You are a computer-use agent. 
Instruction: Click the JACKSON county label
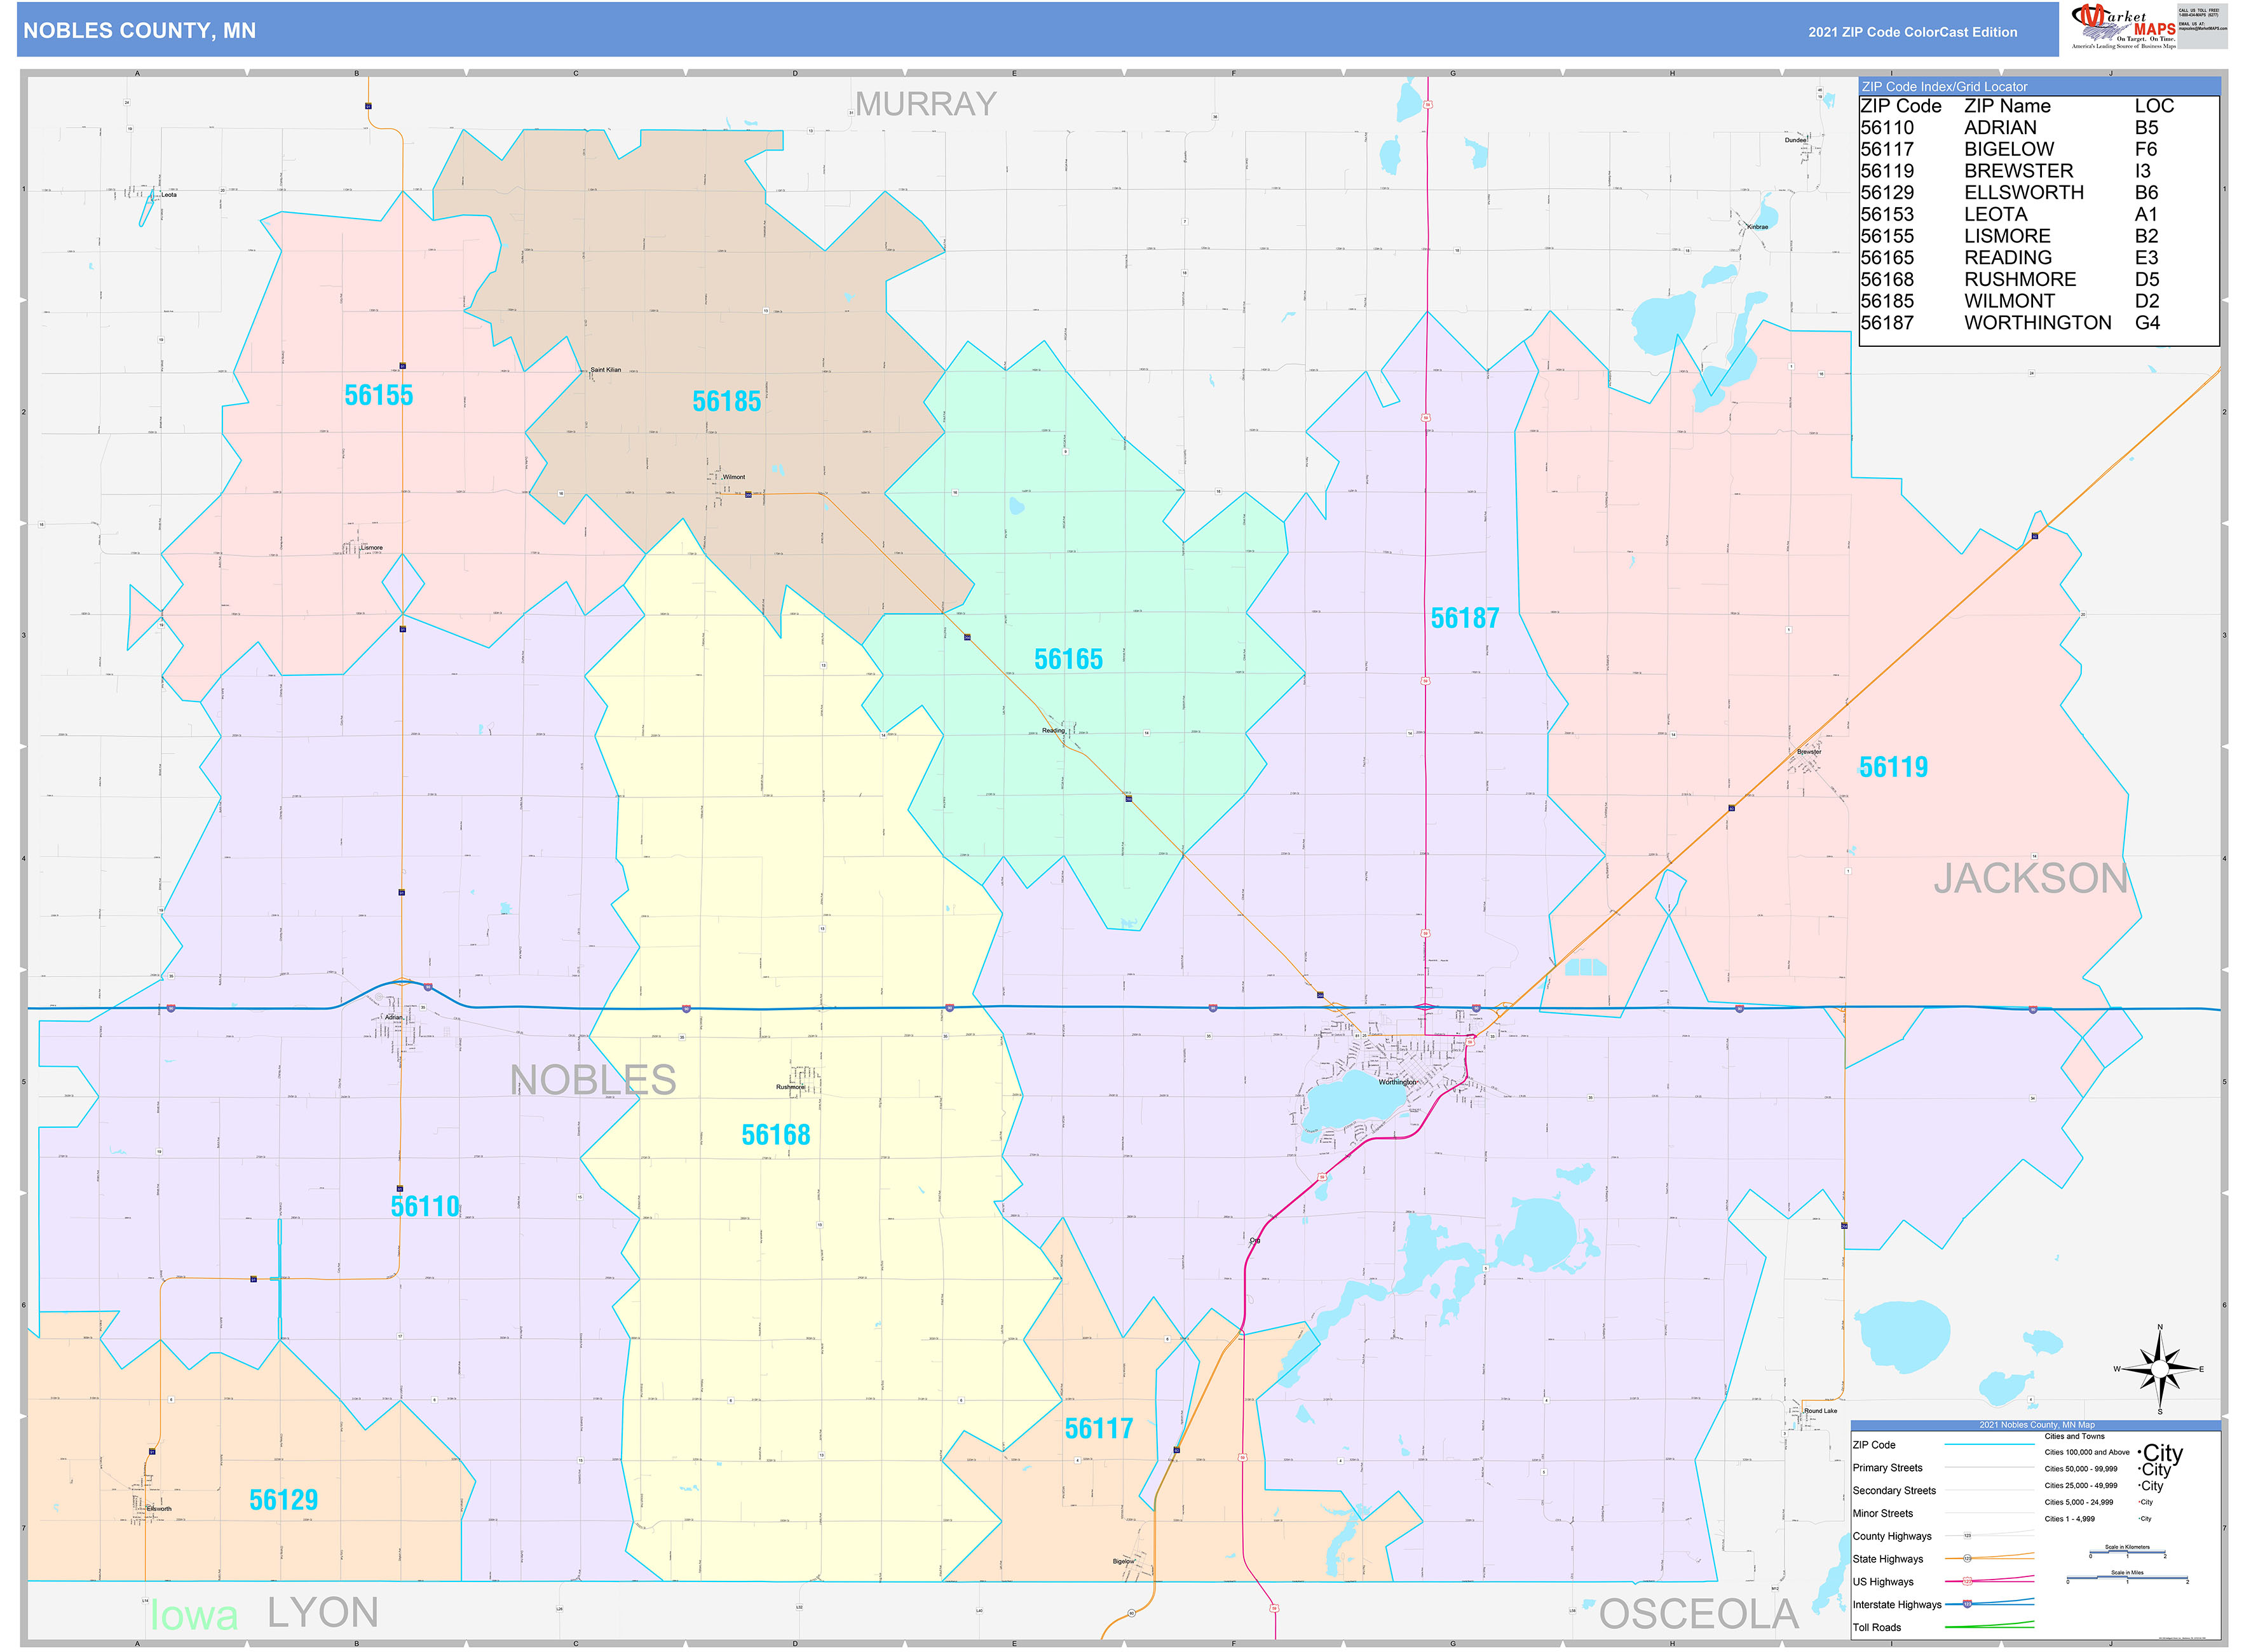(2030, 878)
